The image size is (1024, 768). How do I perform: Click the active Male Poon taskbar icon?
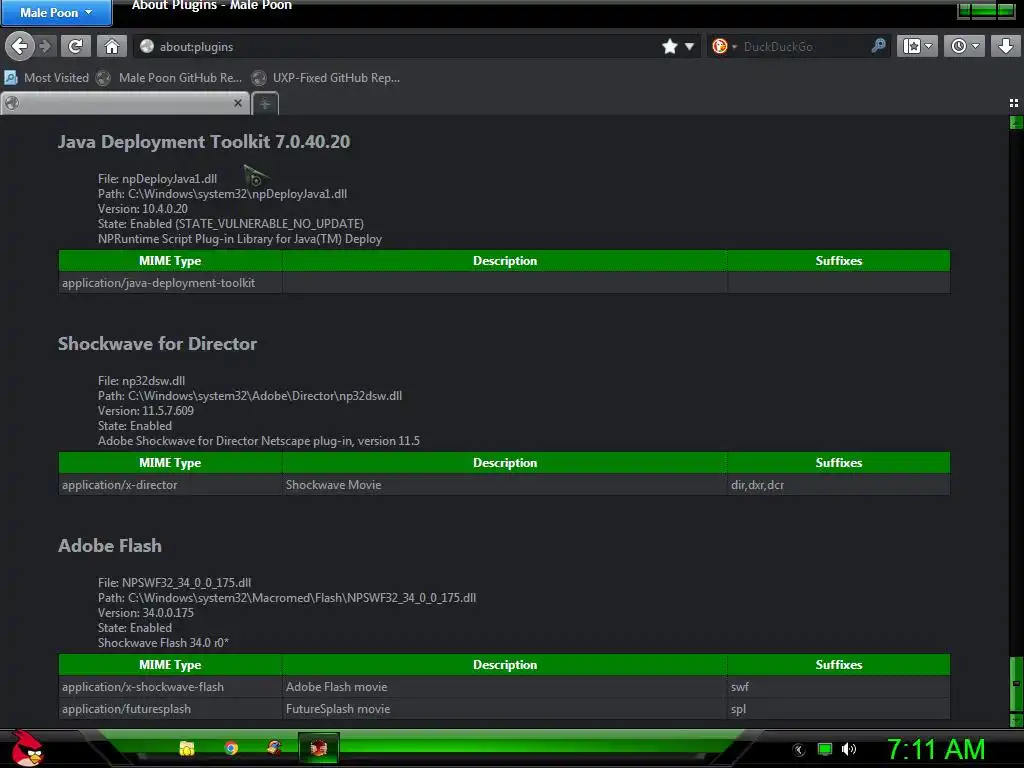(x=319, y=748)
